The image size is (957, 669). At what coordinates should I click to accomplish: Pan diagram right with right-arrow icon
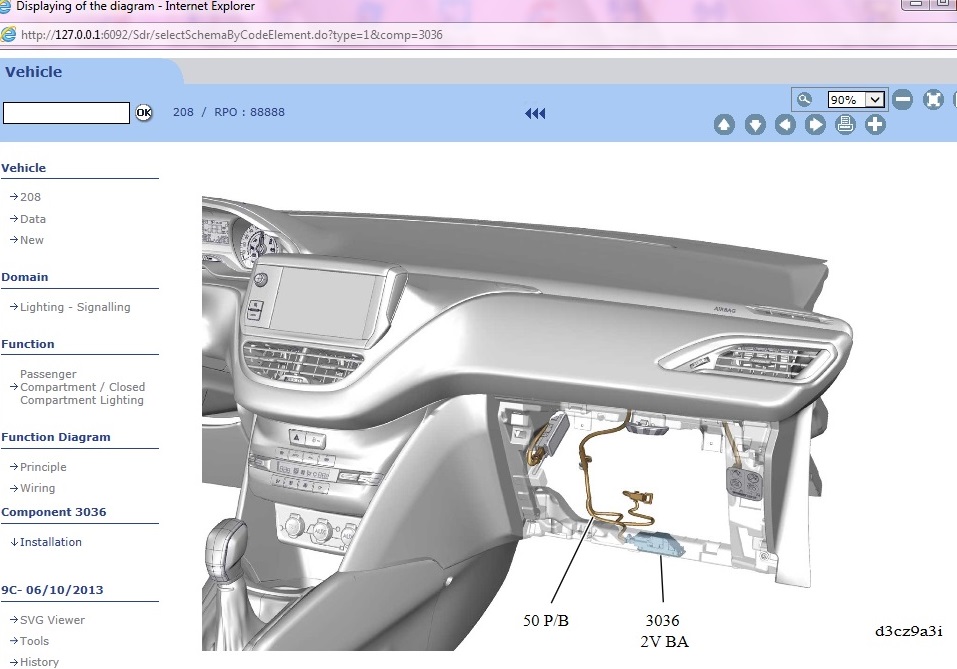[x=815, y=125]
